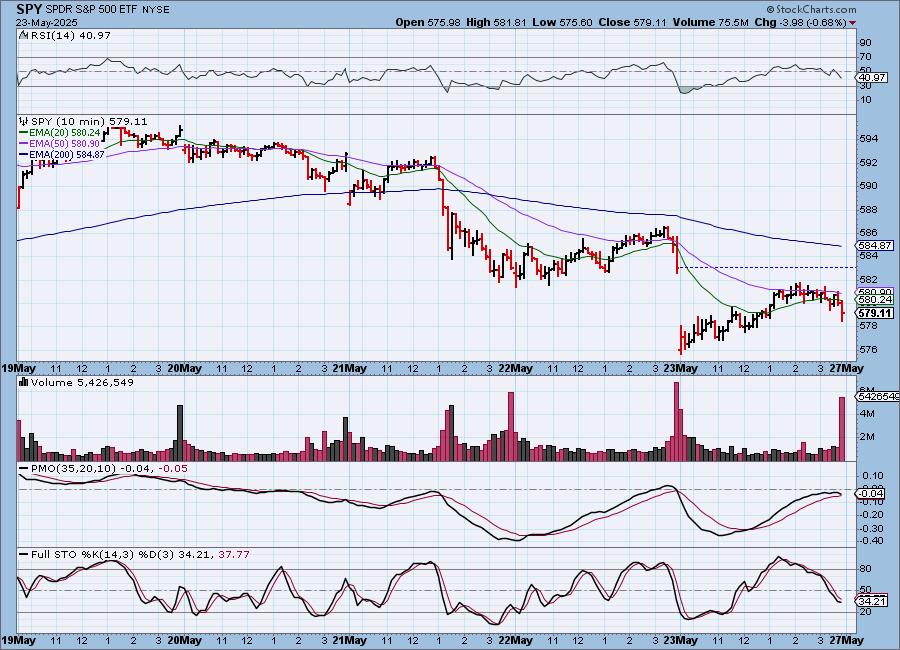The image size is (900, 650).
Task: Click the volume bars icon beside Volume 5,426,549
Action: pyautogui.click(x=24, y=382)
